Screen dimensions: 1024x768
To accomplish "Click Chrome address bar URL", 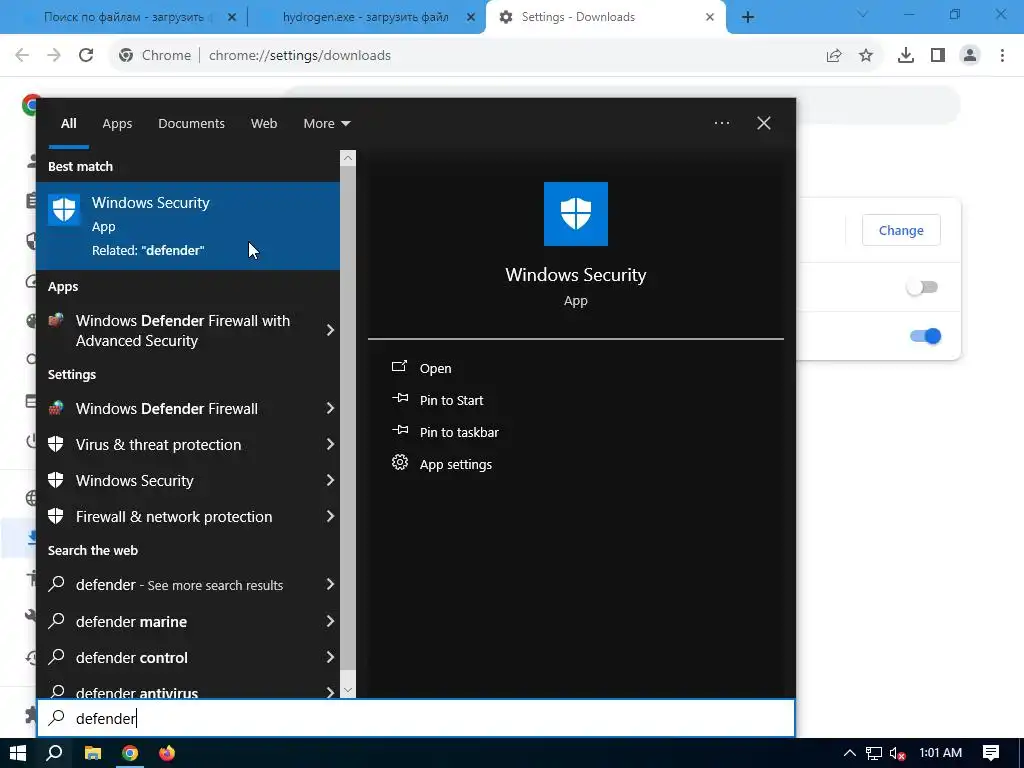I will click(x=300, y=56).
